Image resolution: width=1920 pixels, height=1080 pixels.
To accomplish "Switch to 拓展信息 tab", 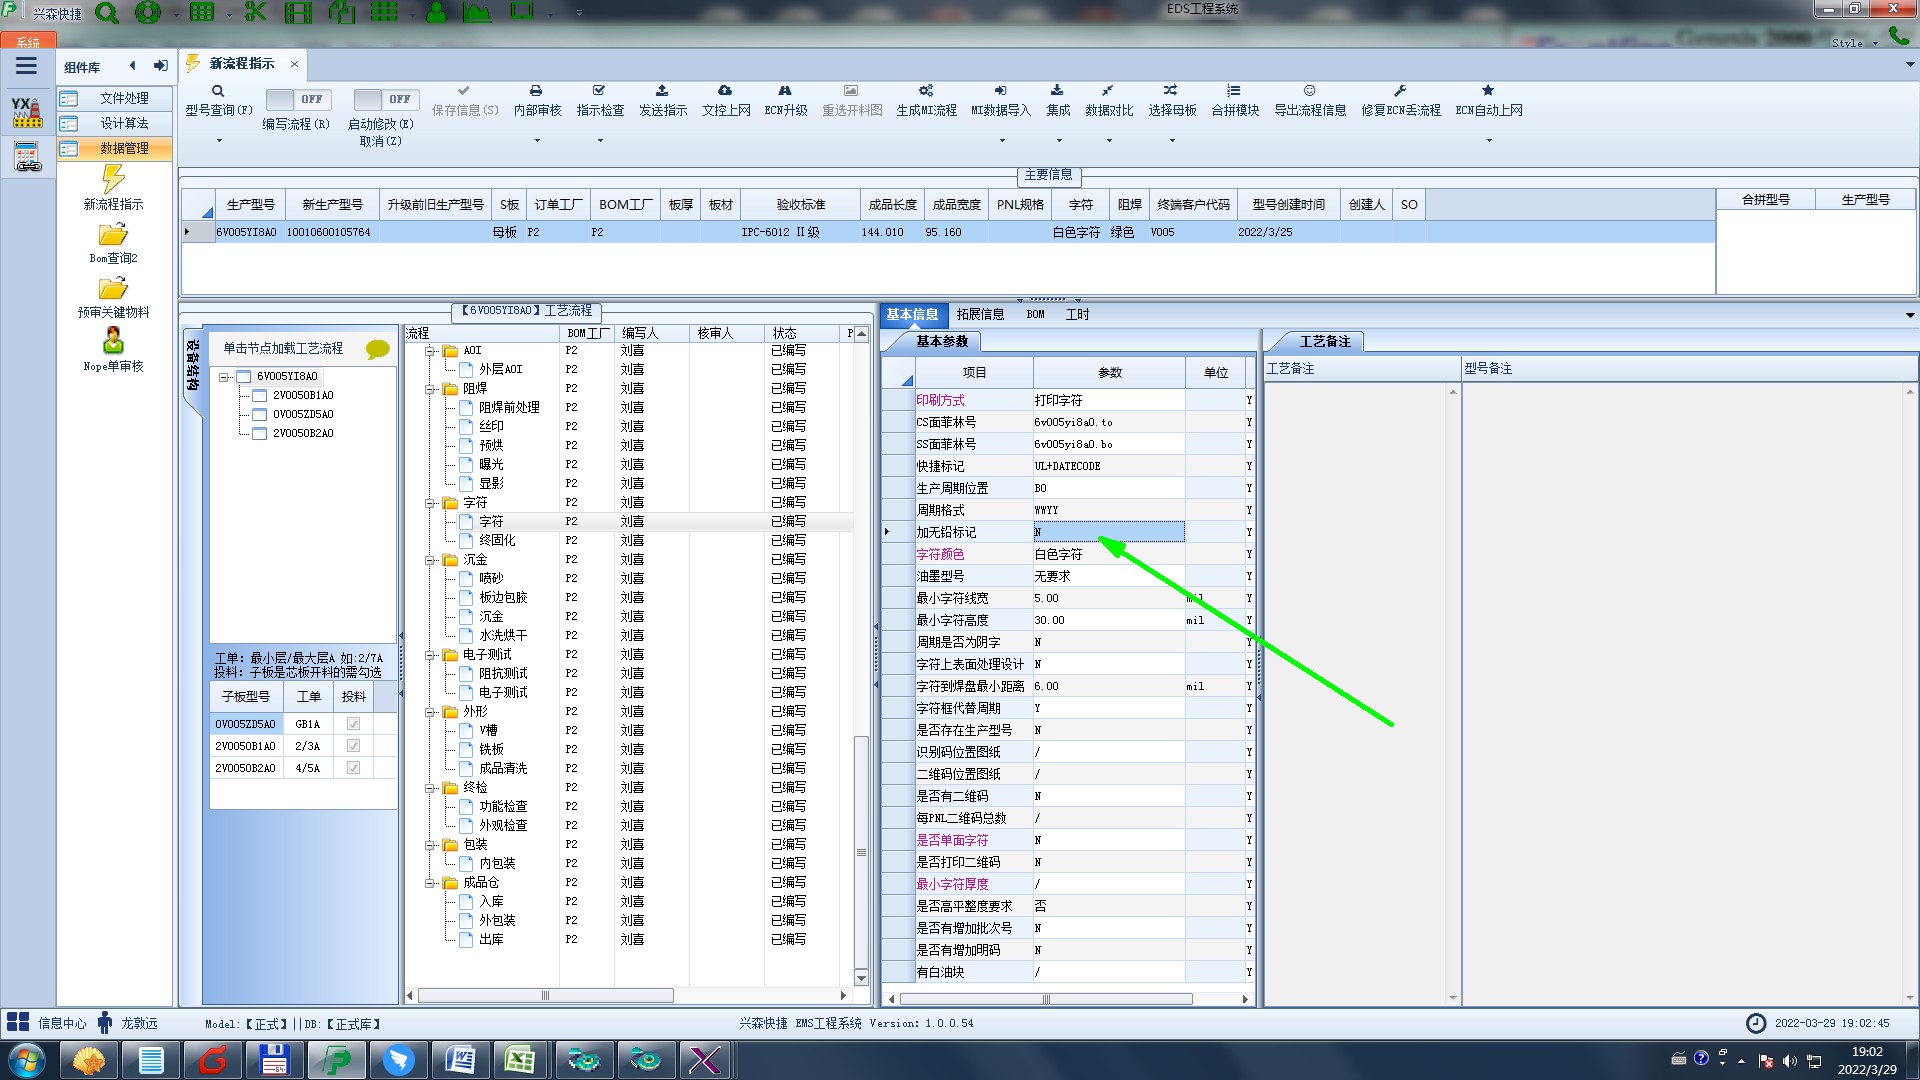I will click(x=980, y=314).
